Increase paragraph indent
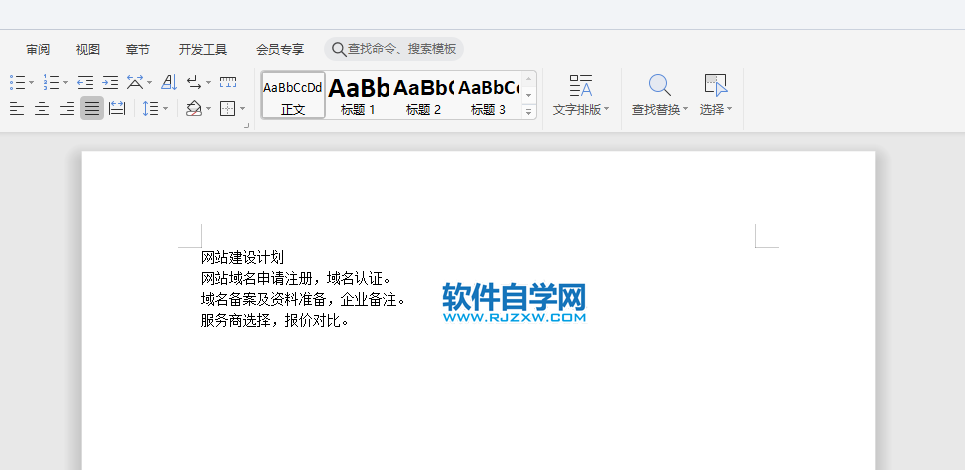 pyautogui.click(x=110, y=82)
